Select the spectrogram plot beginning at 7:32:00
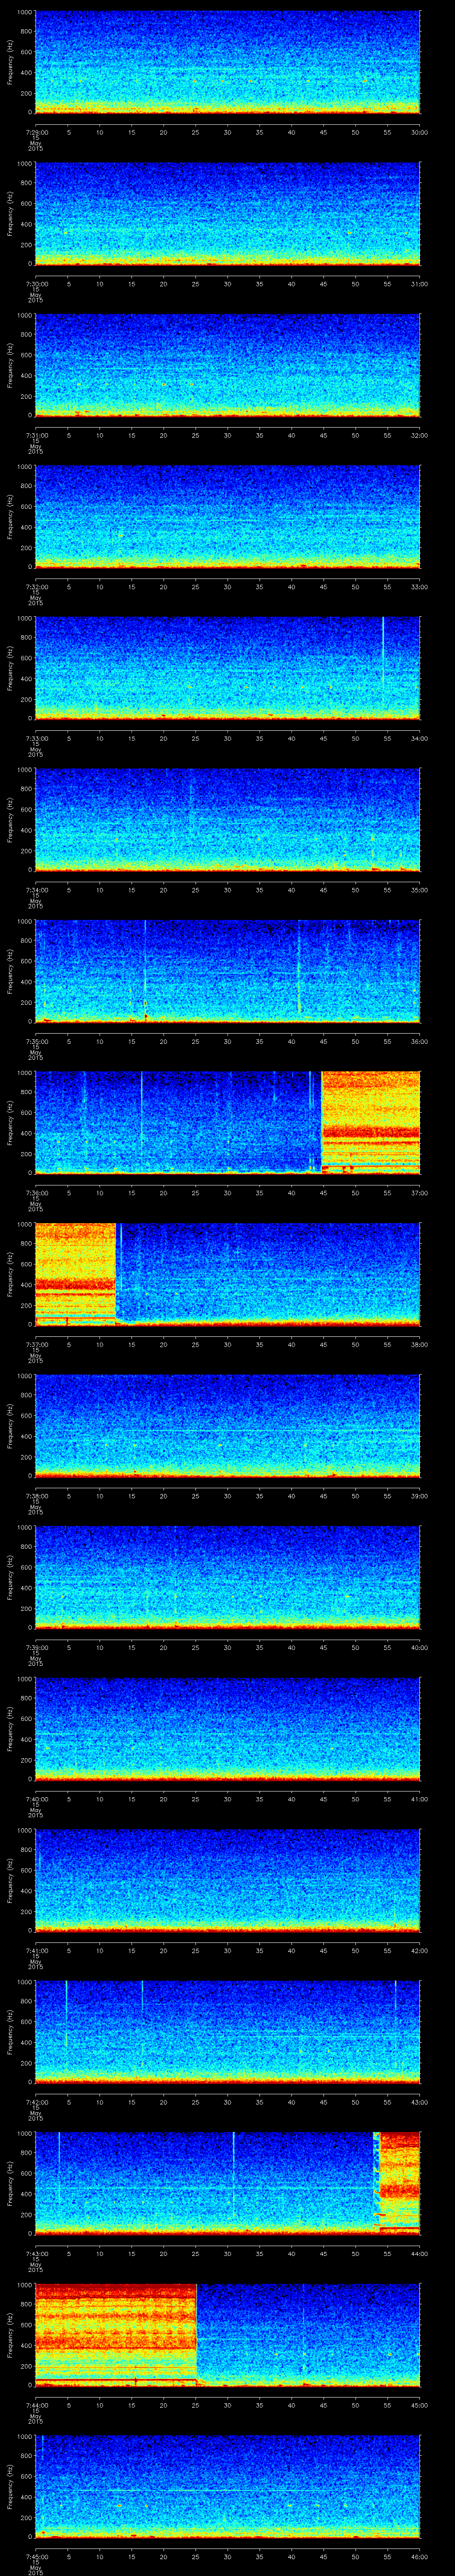The image size is (455, 2576). coord(227,516)
